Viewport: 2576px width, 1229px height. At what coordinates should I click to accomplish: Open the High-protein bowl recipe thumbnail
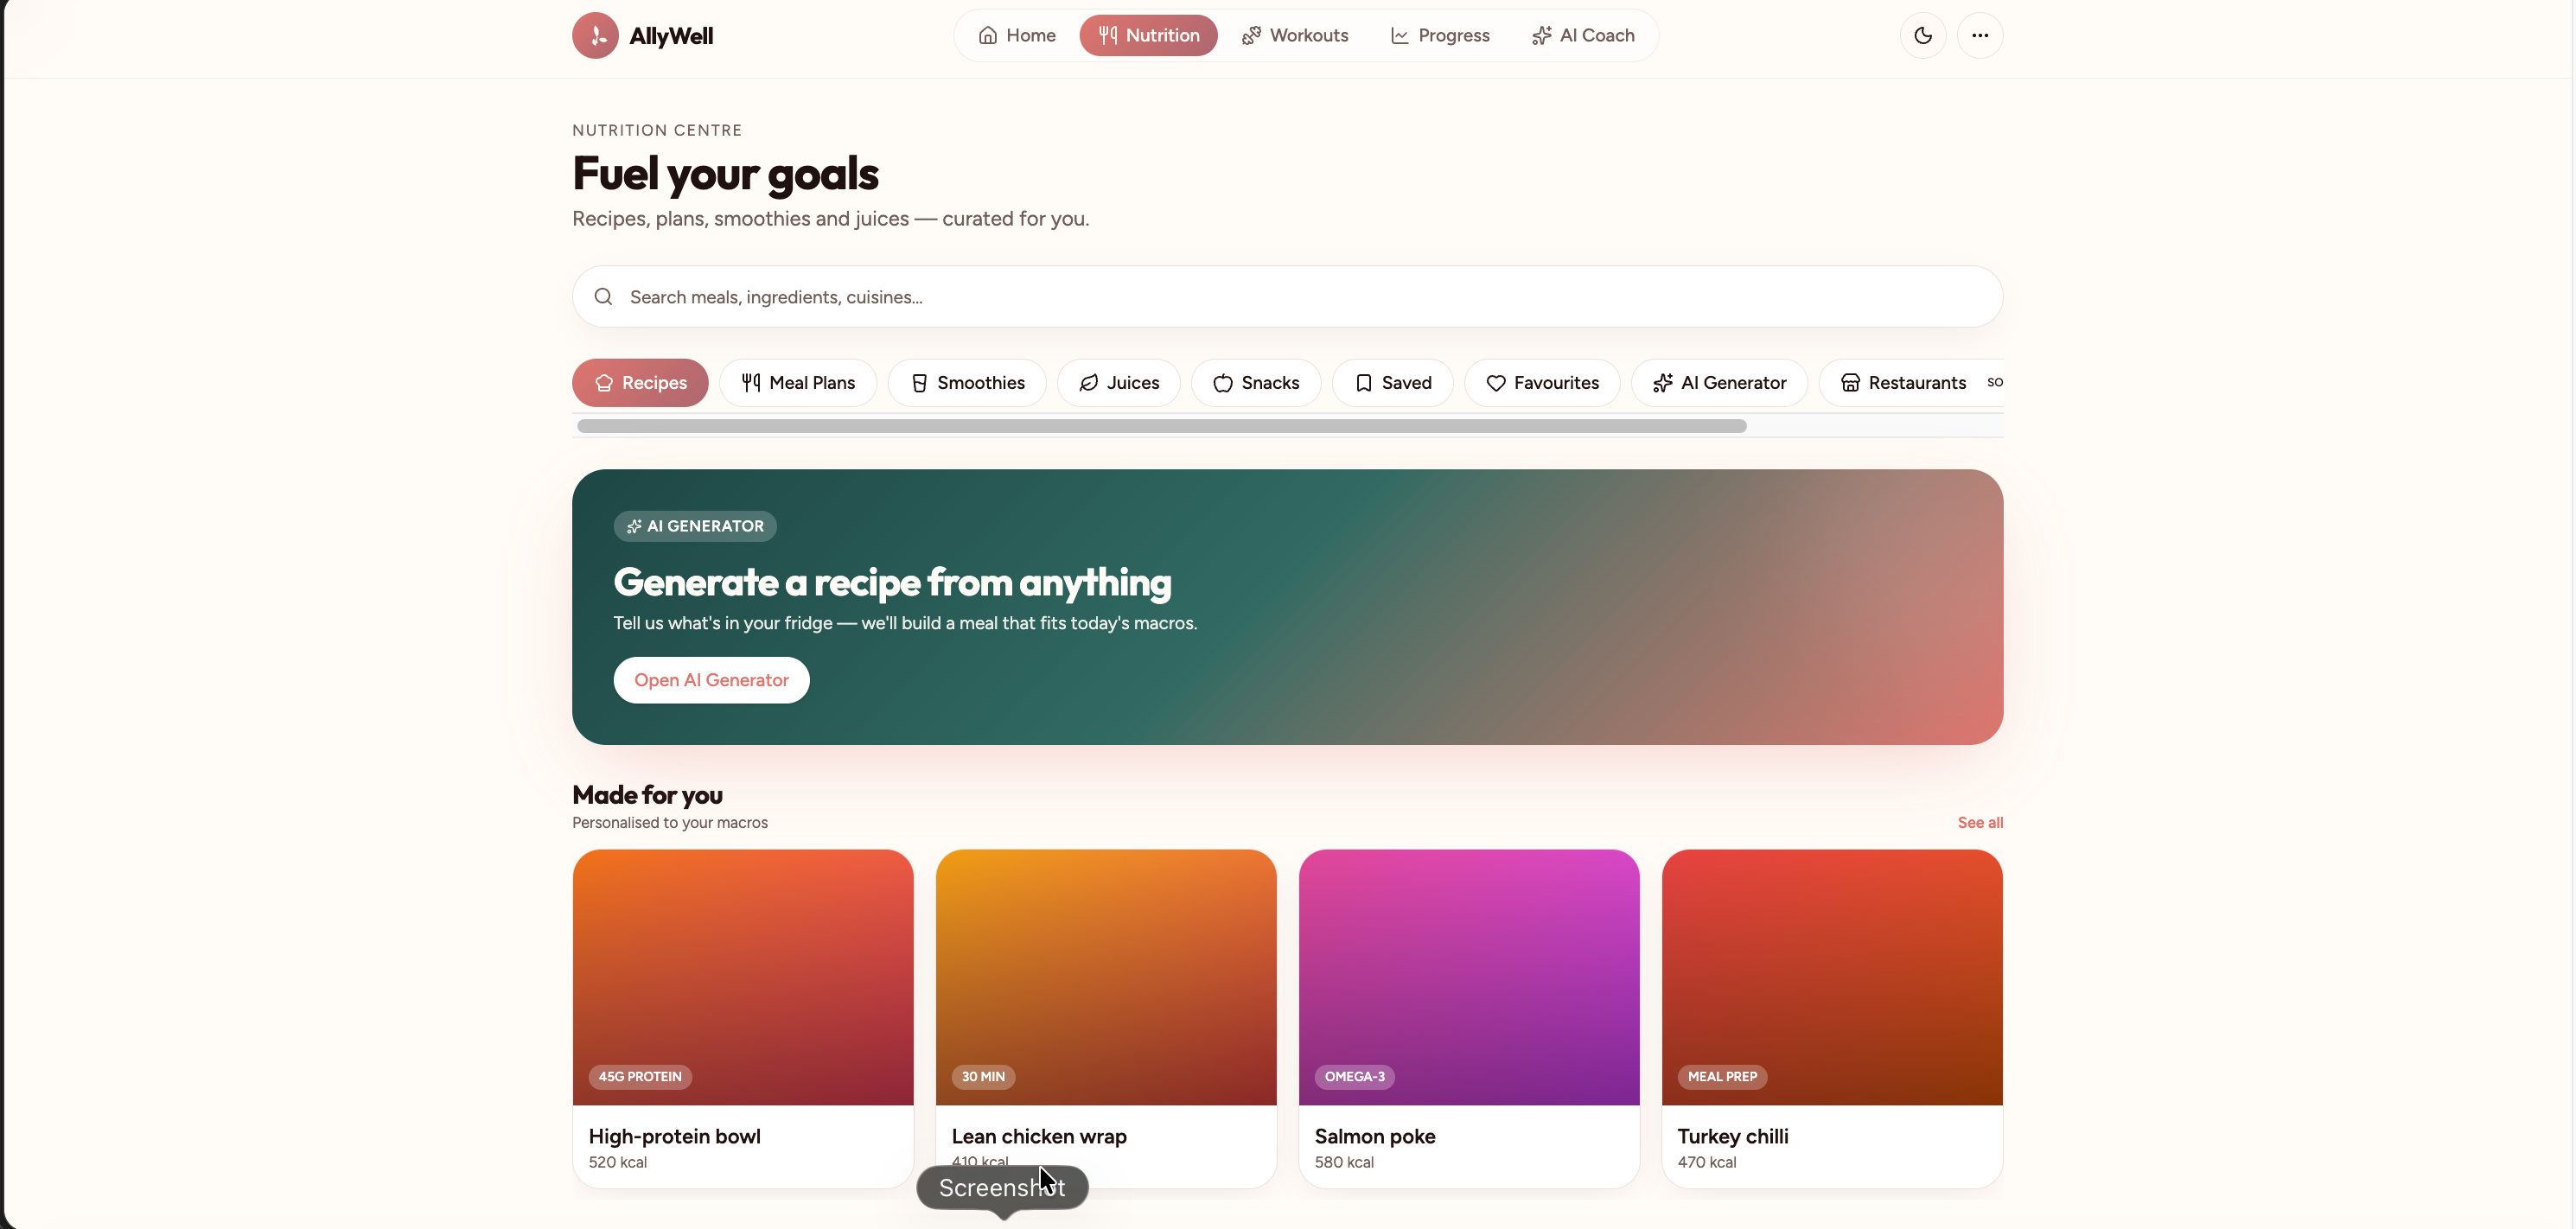point(743,977)
